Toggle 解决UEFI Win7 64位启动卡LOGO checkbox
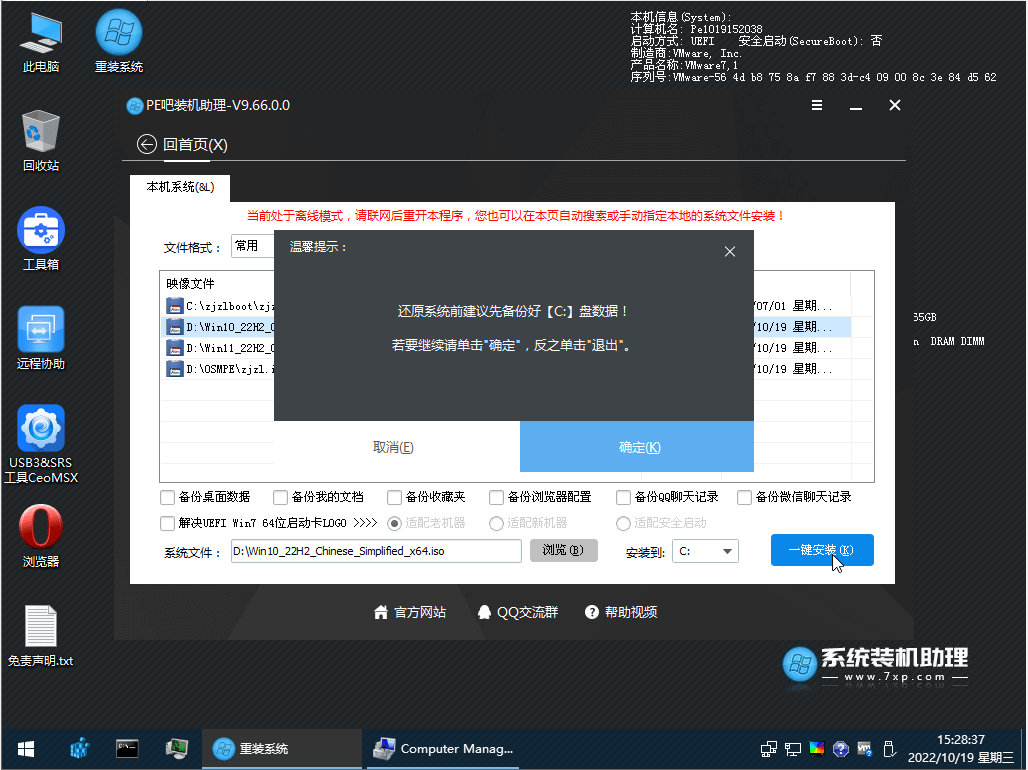 [x=168, y=523]
